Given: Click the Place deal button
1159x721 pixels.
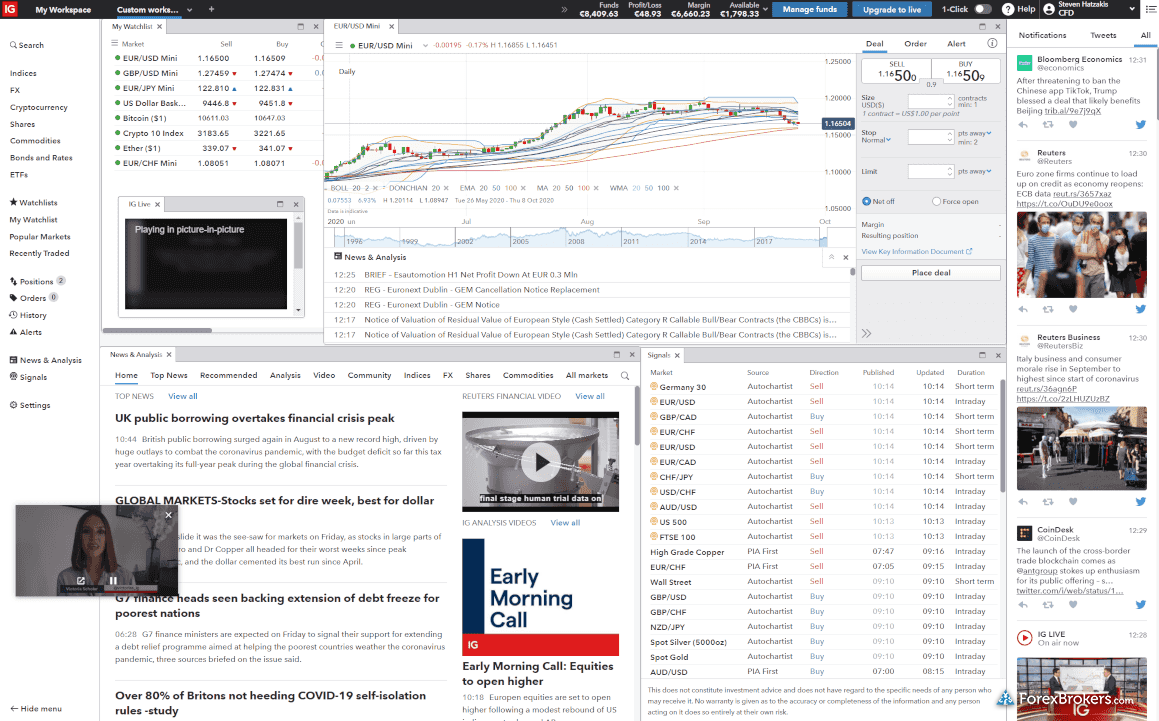Looking at the screenshot, I should pyautogui.click(x=931, y=273).
